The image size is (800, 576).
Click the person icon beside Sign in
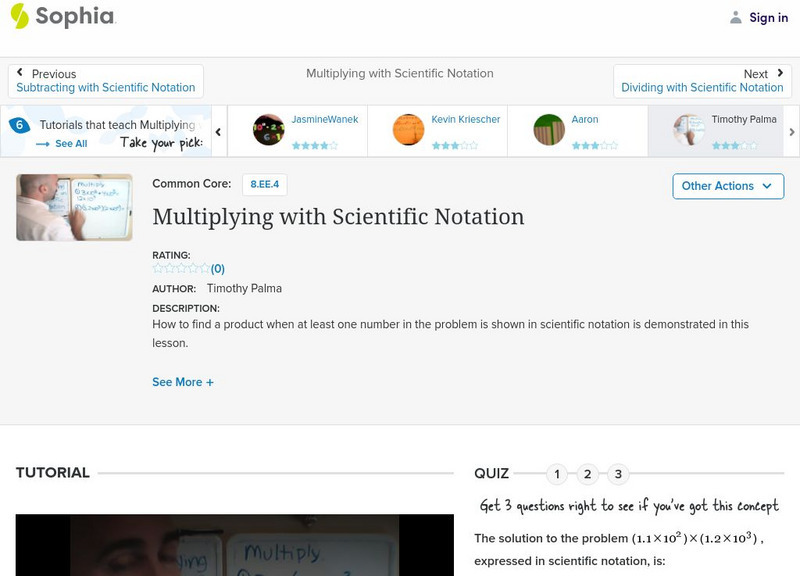tap(735, 16)
